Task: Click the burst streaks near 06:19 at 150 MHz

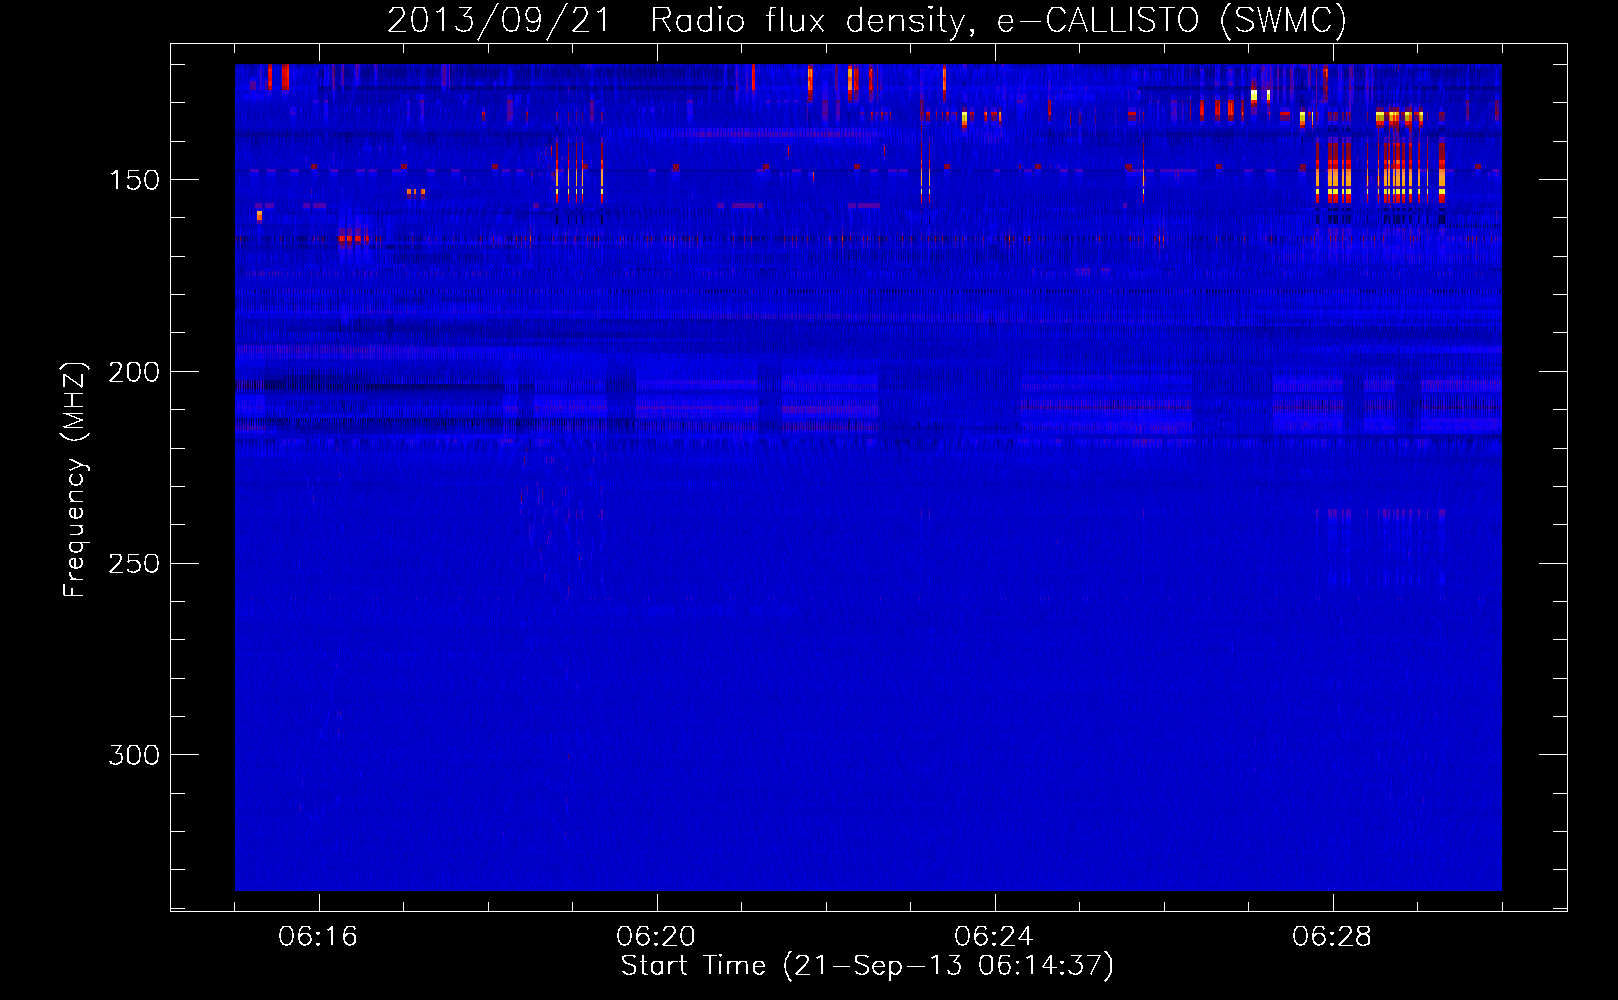Action: pos(580,170)
